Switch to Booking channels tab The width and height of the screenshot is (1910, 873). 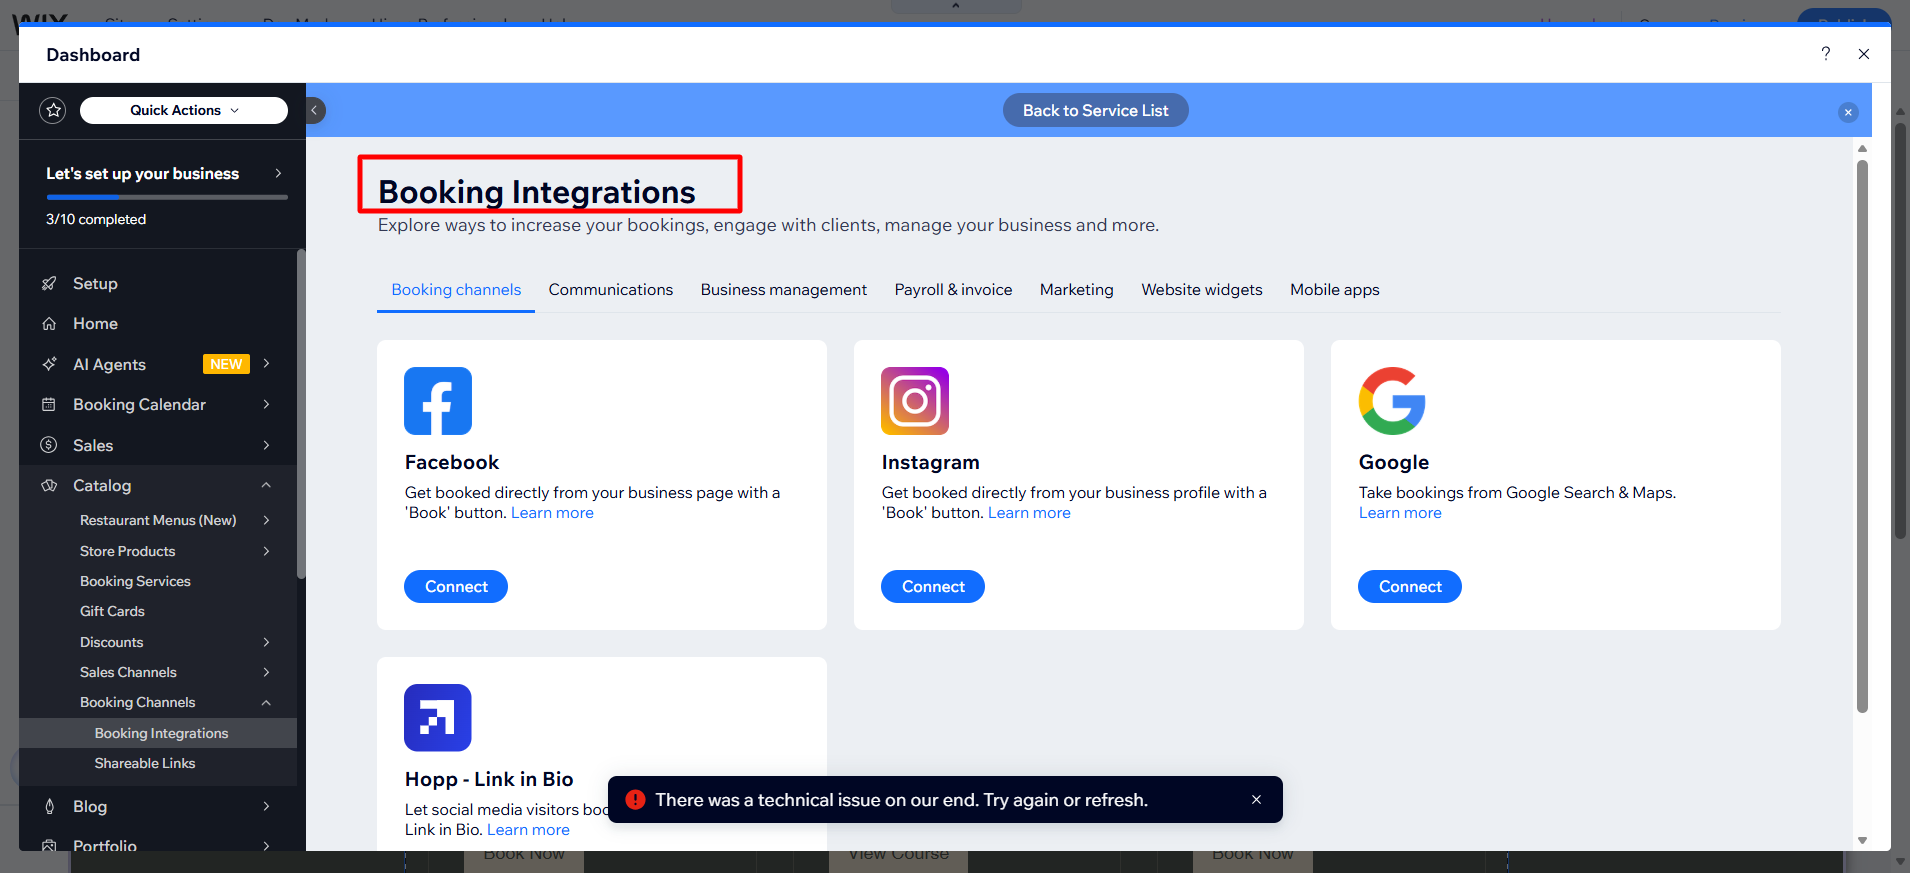(x=456, y=290)
